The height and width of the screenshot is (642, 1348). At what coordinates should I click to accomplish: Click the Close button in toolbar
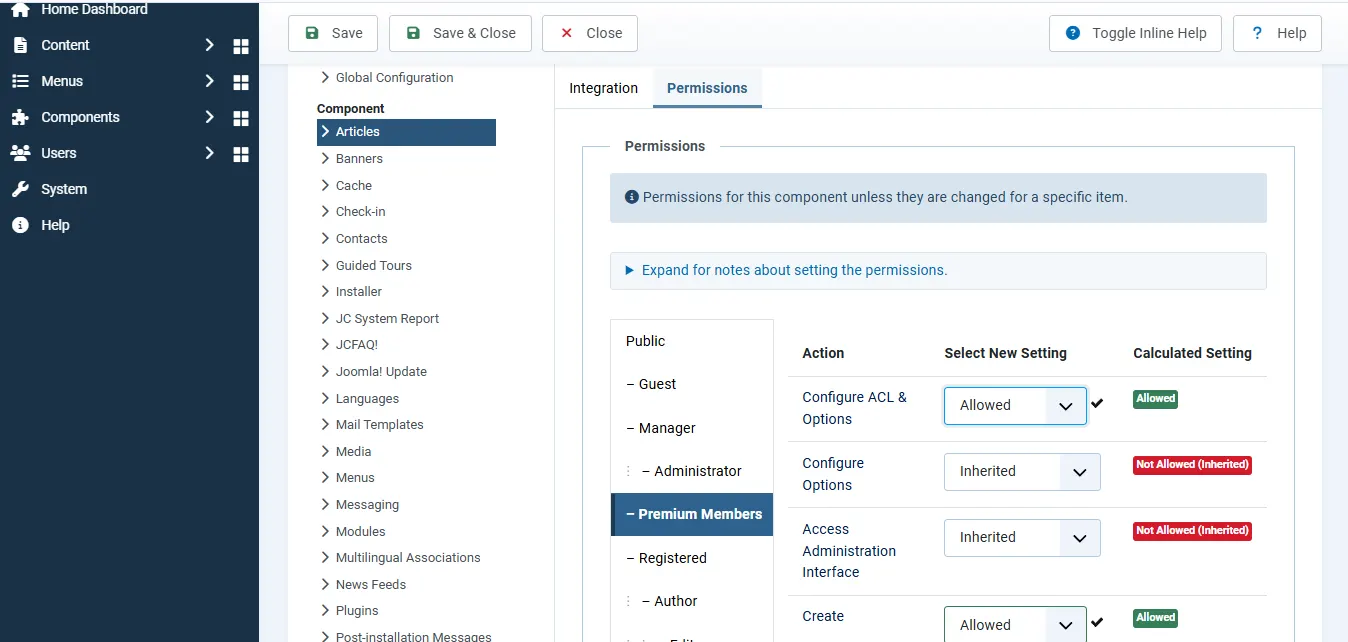point(590,33)
